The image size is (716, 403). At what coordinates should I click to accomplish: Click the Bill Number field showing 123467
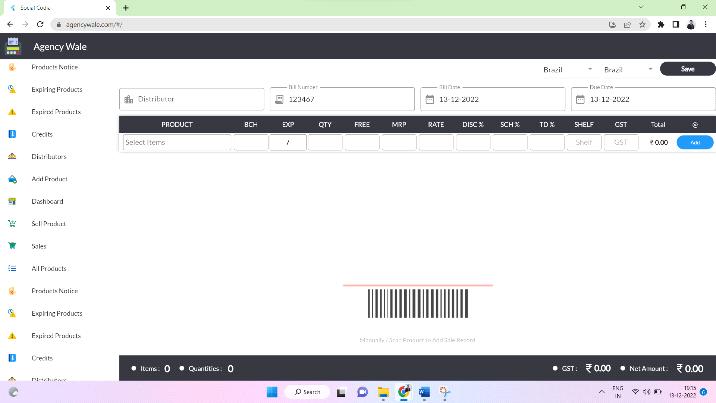tap(342, 99)
